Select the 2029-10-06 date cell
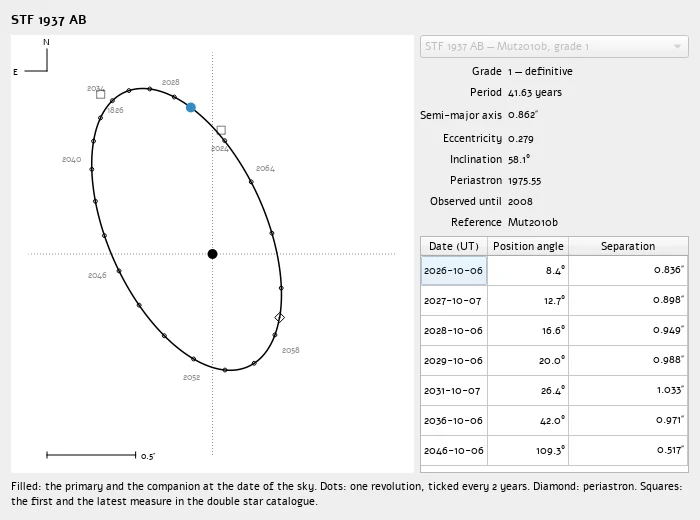 click(454, 361)
